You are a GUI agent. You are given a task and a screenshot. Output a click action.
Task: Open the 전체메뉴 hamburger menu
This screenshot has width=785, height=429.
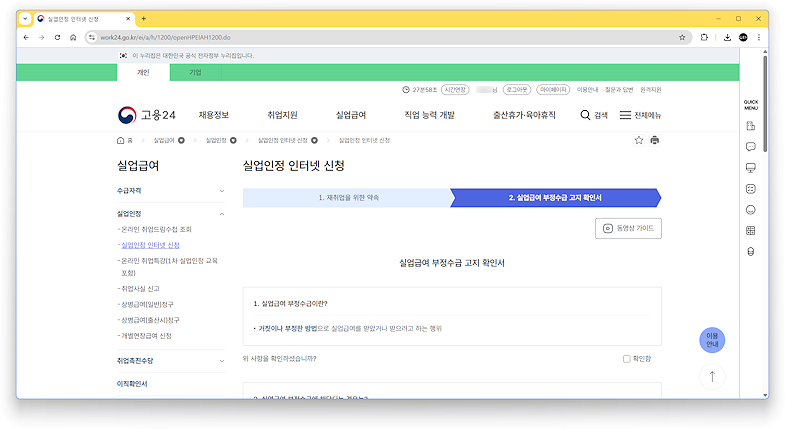tap(640, 115)
